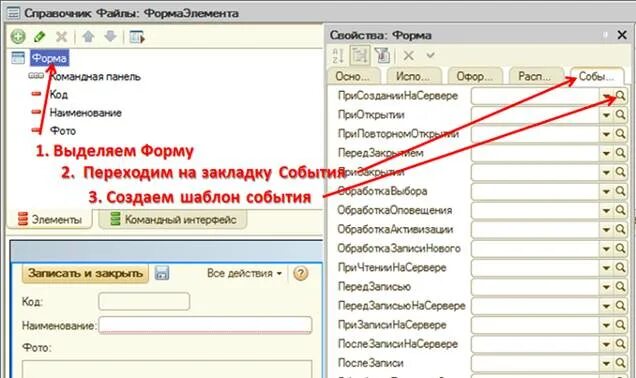Open dropdown for ОбработкаВыбора
Image resolution: width=636 pixels, height=378 pixels.
606,191
